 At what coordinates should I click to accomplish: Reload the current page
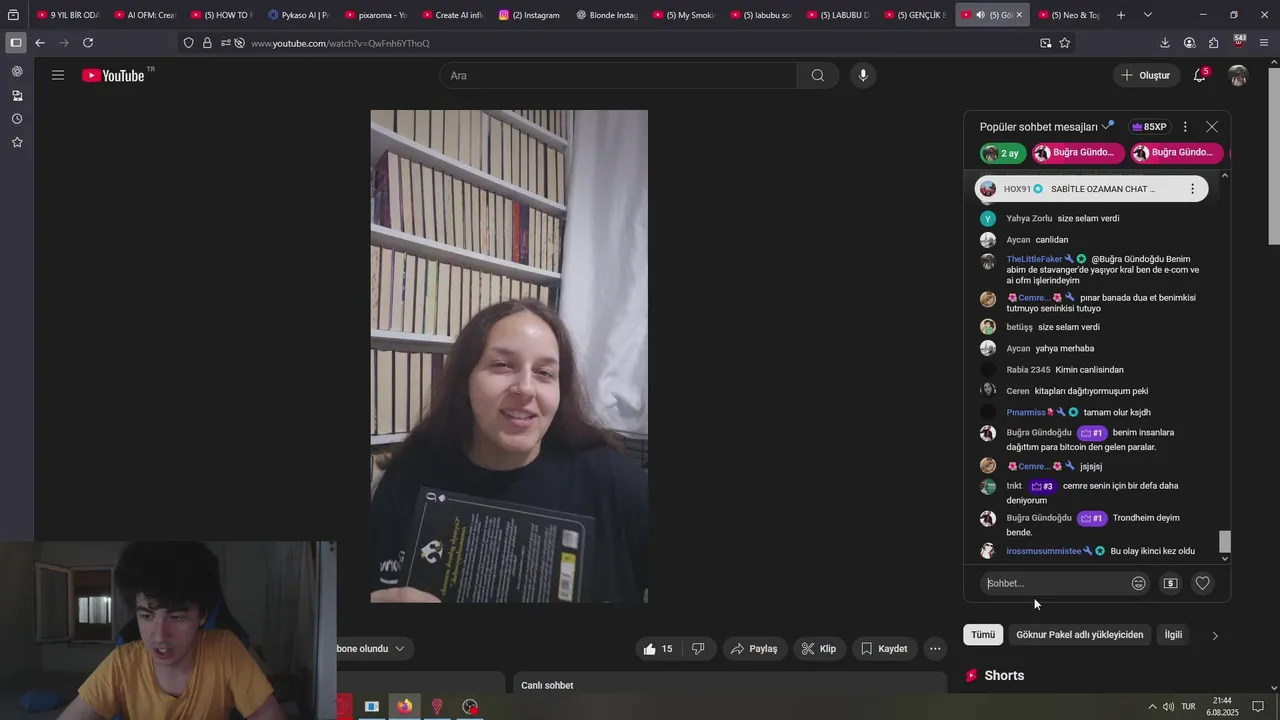88,43
